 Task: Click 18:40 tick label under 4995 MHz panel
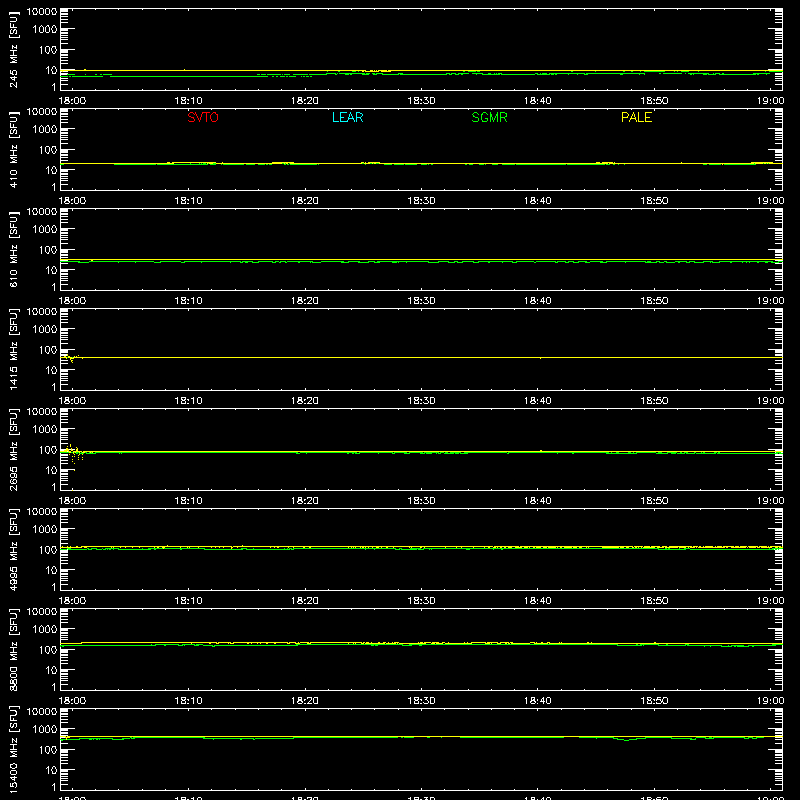tap(538, 601)
